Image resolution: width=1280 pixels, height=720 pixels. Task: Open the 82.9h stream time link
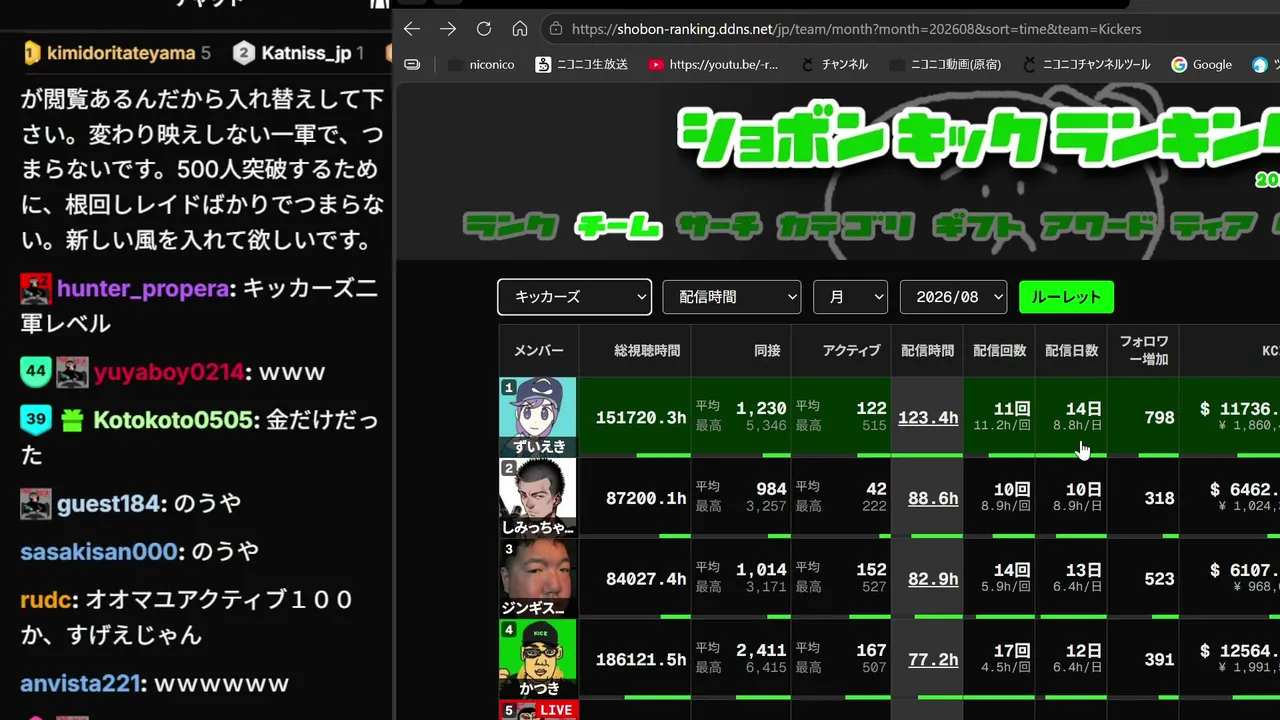933,579
